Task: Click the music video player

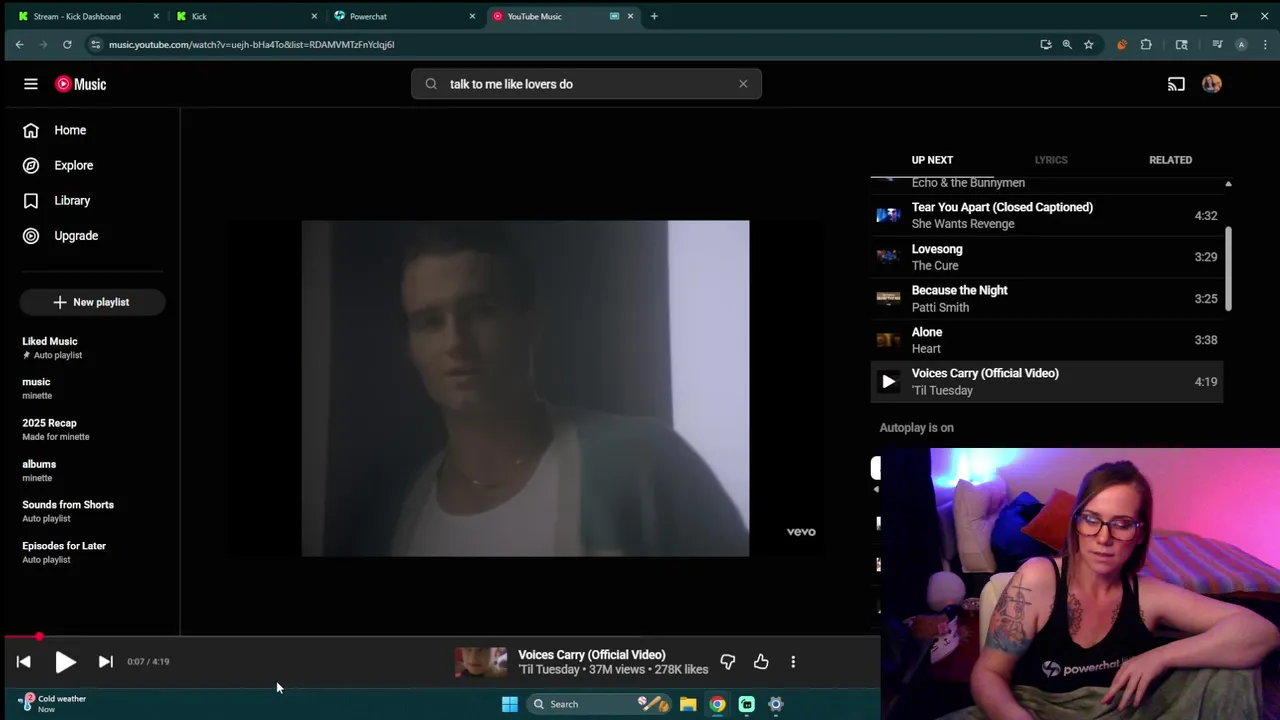Action: (525, 388)
